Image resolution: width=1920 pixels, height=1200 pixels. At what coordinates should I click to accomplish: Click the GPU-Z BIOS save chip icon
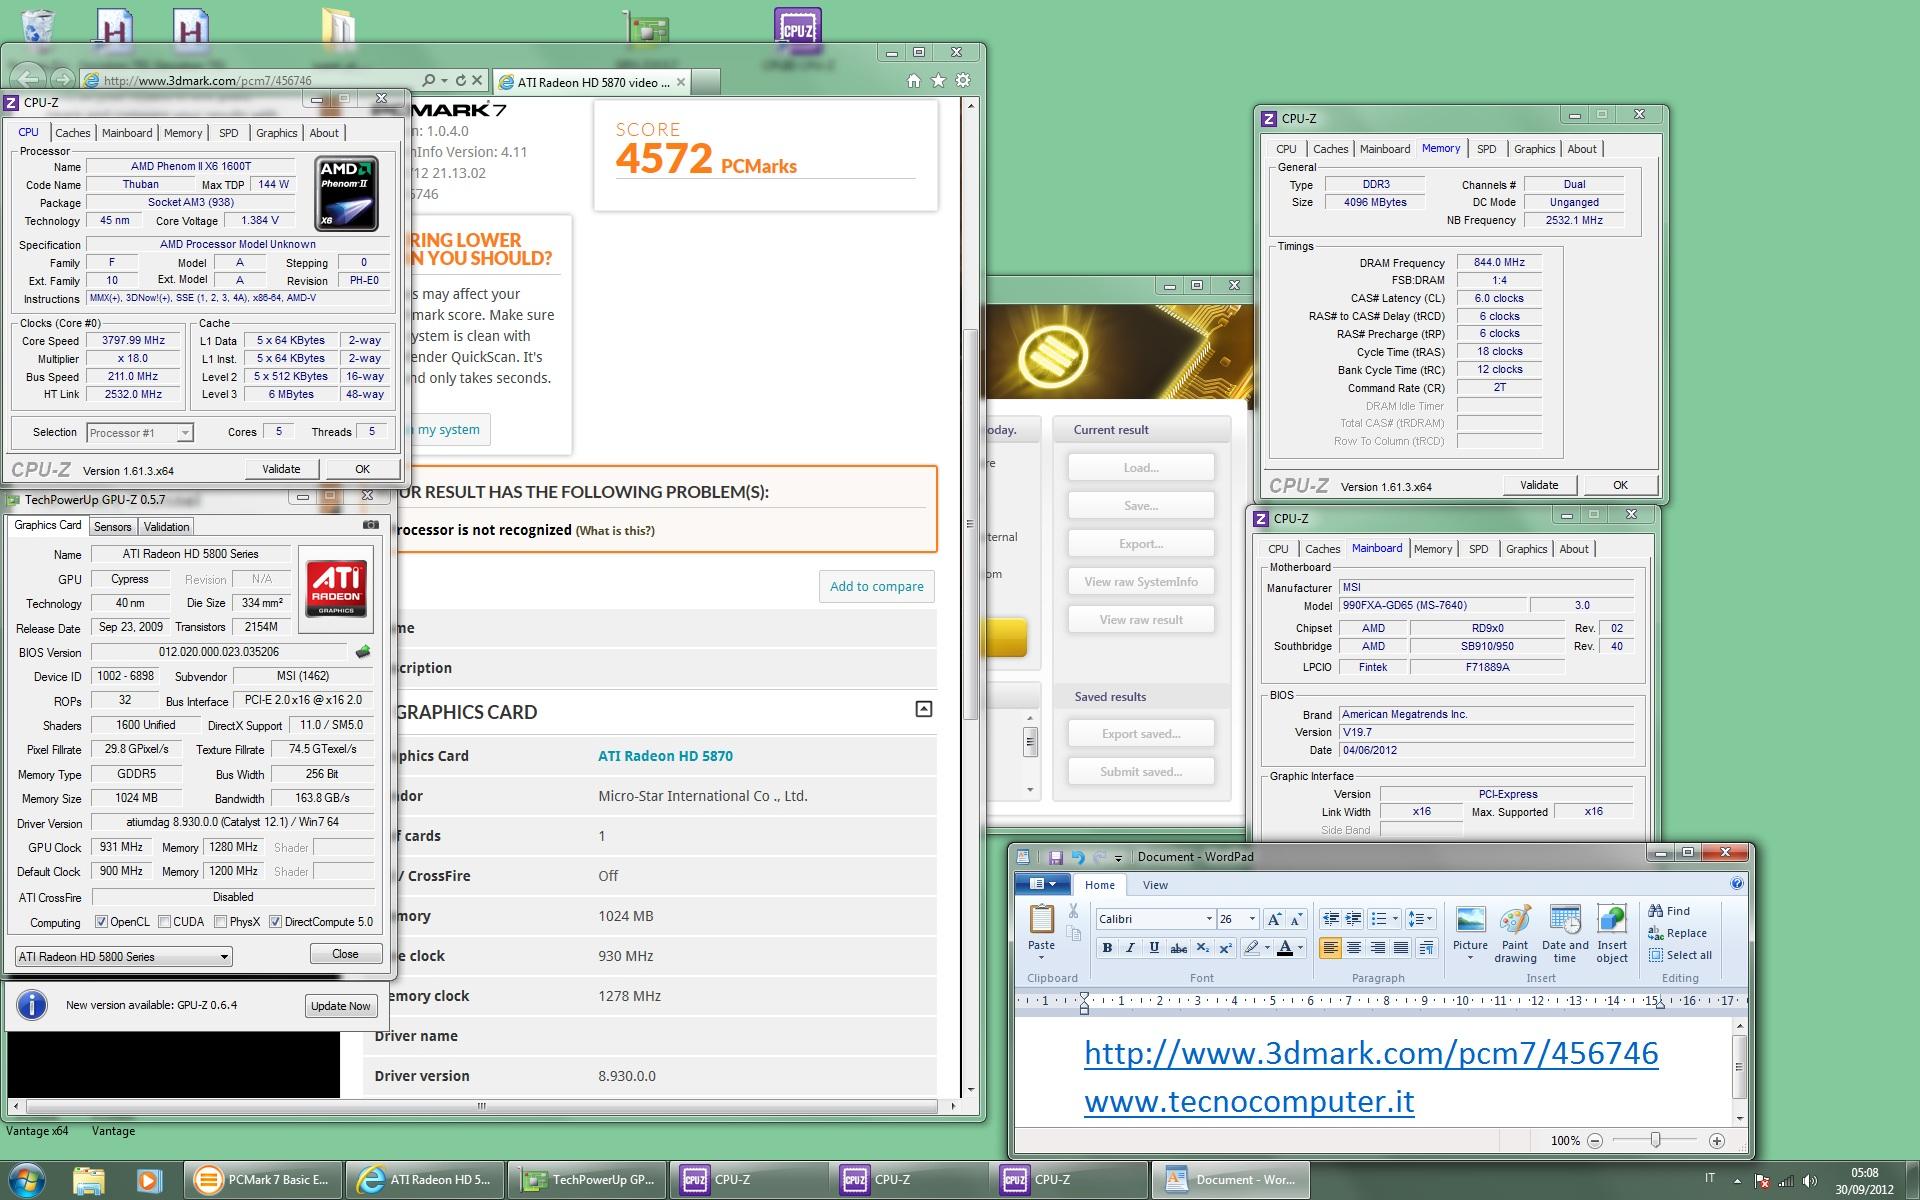(363, 652)
